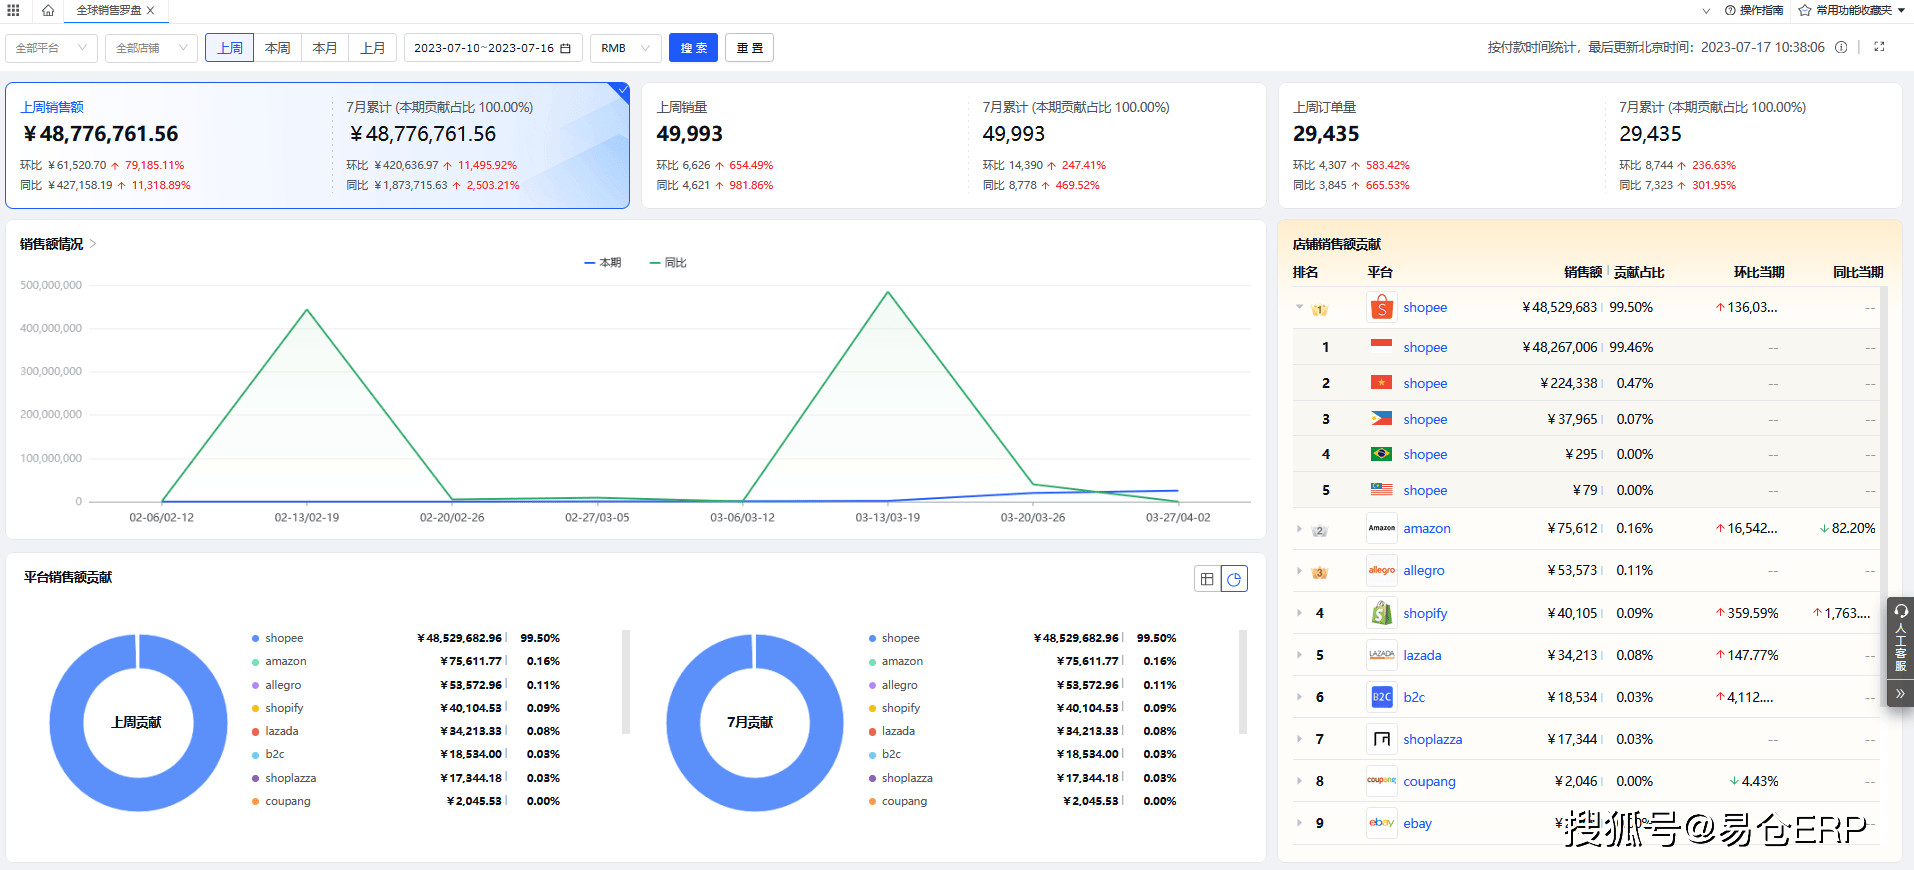The width and height of the screenshot is (1914, 870).
Task: Switch platform contribution to pie chart view
Action: pos(1235,579)
